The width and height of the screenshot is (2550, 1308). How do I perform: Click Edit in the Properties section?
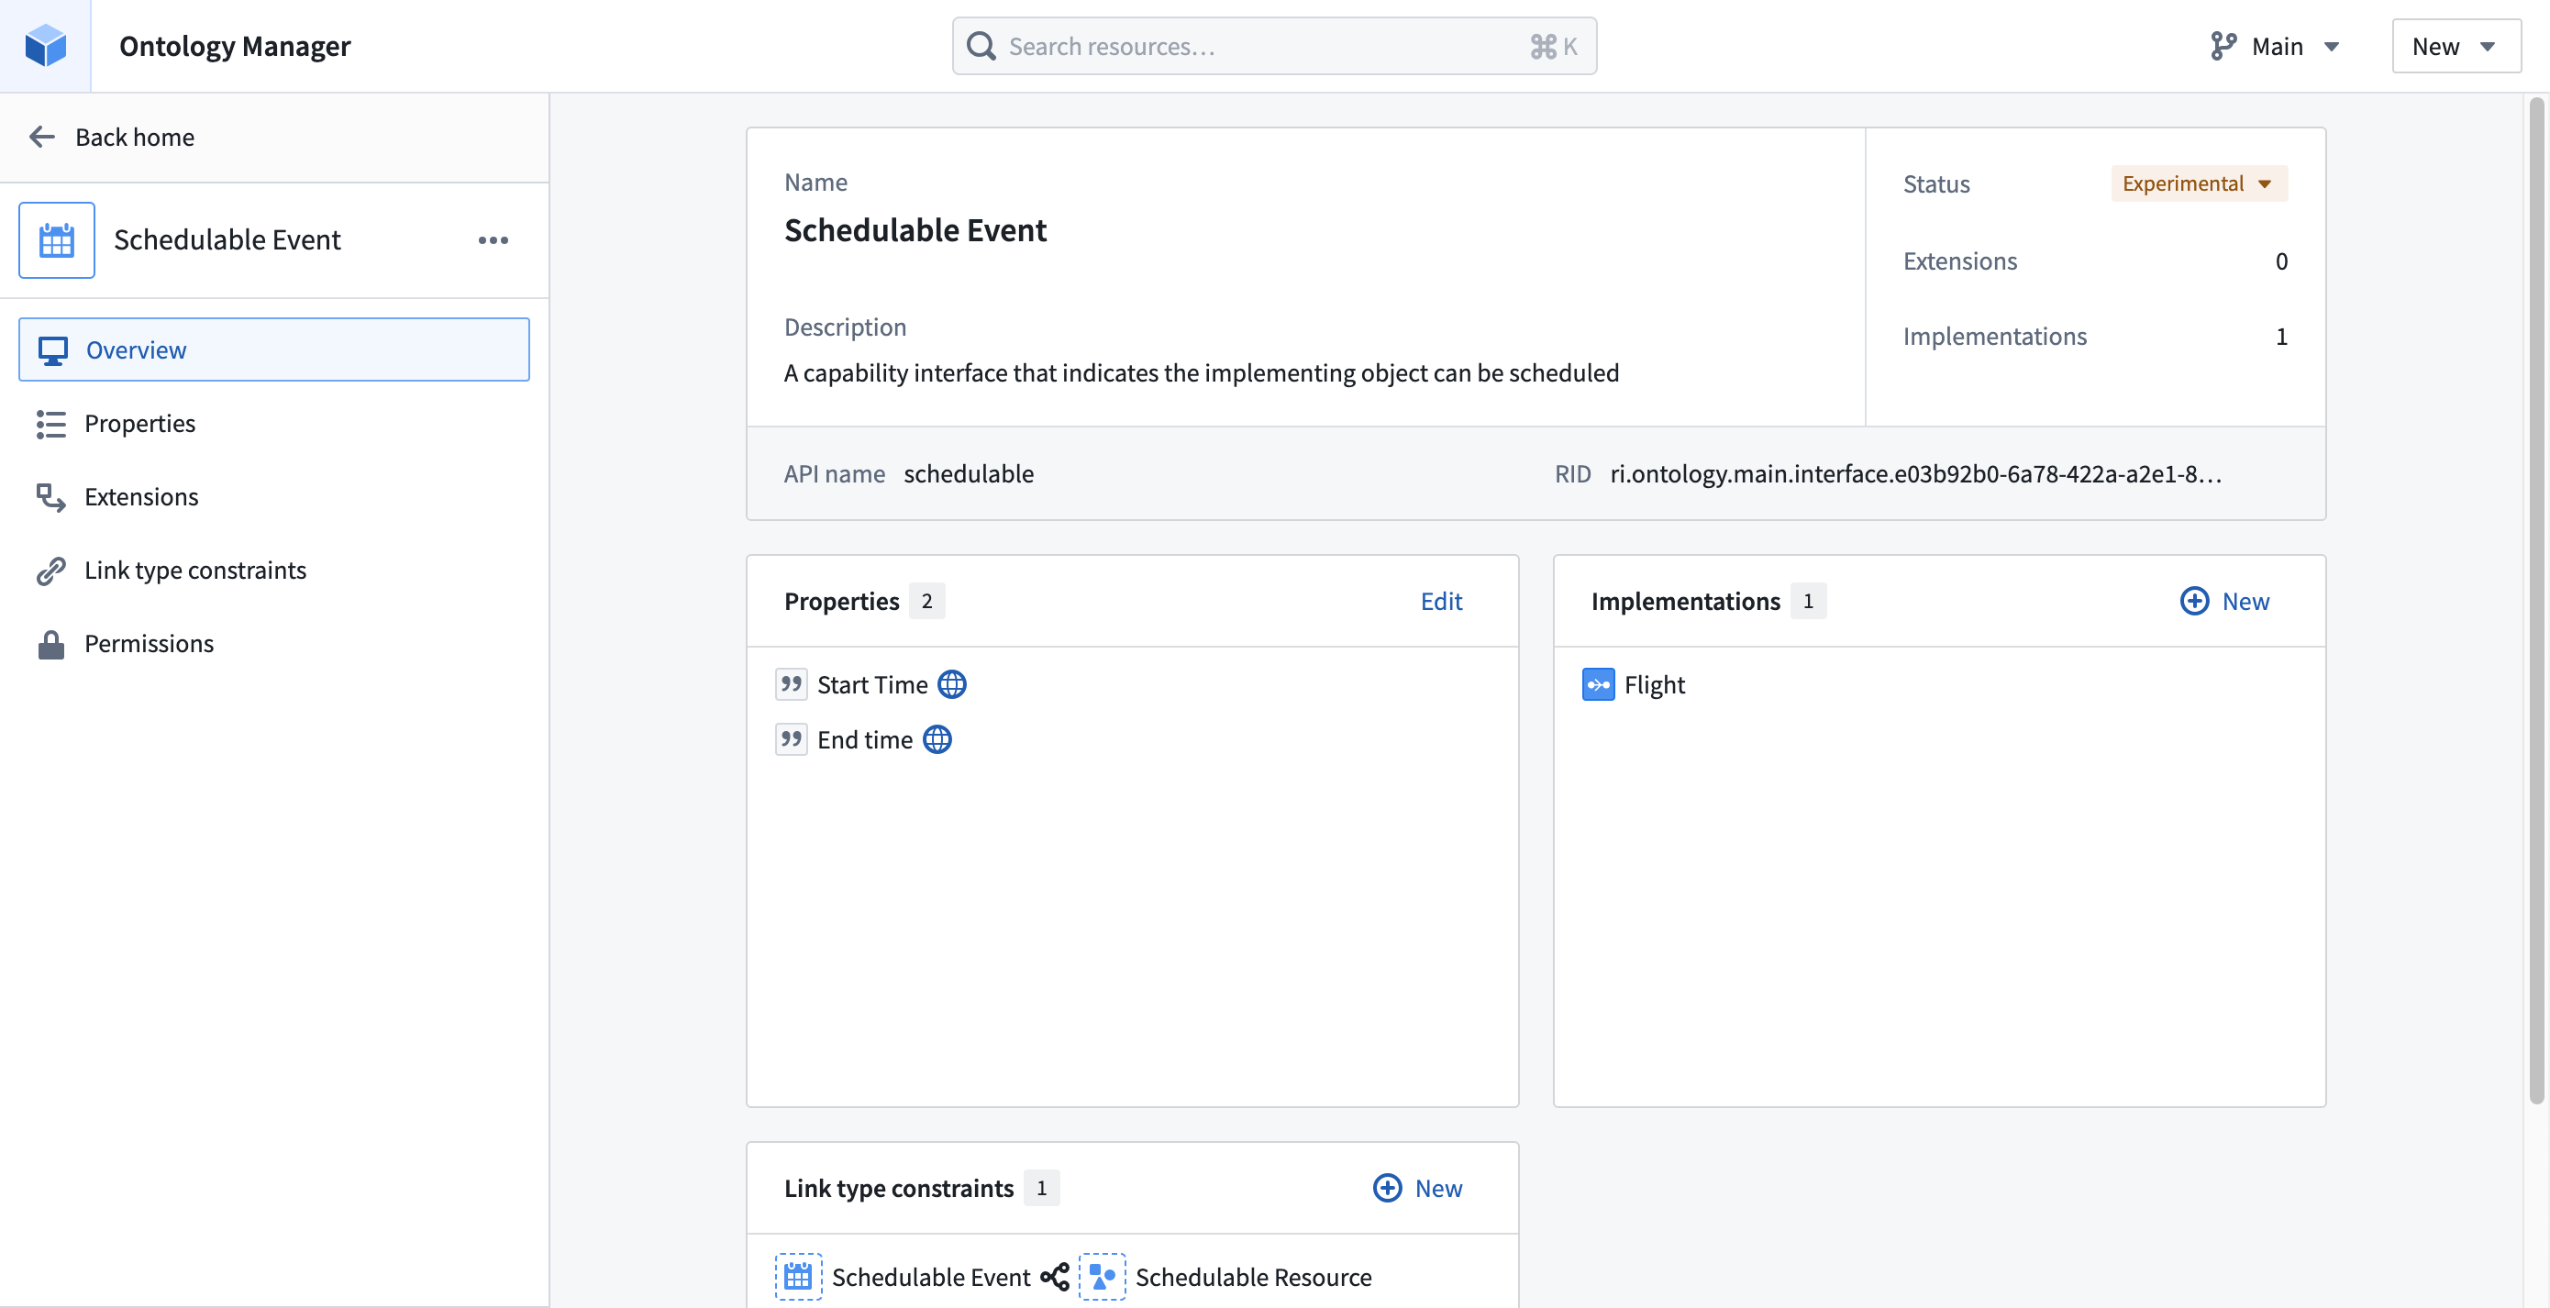pos(1441,599)
